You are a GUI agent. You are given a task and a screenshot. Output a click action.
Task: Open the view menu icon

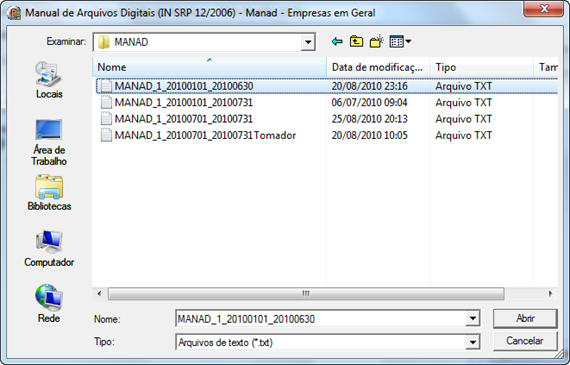[400, 42]
